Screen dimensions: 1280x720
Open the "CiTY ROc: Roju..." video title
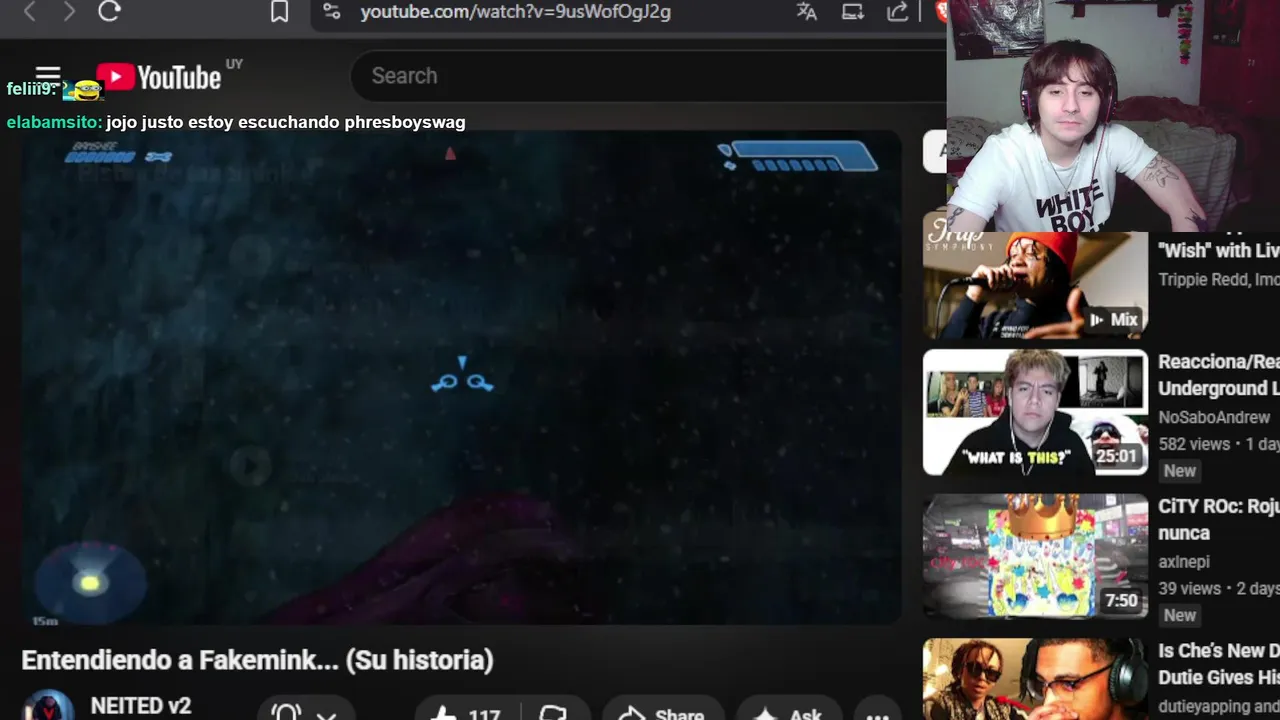pos(1218,520)
